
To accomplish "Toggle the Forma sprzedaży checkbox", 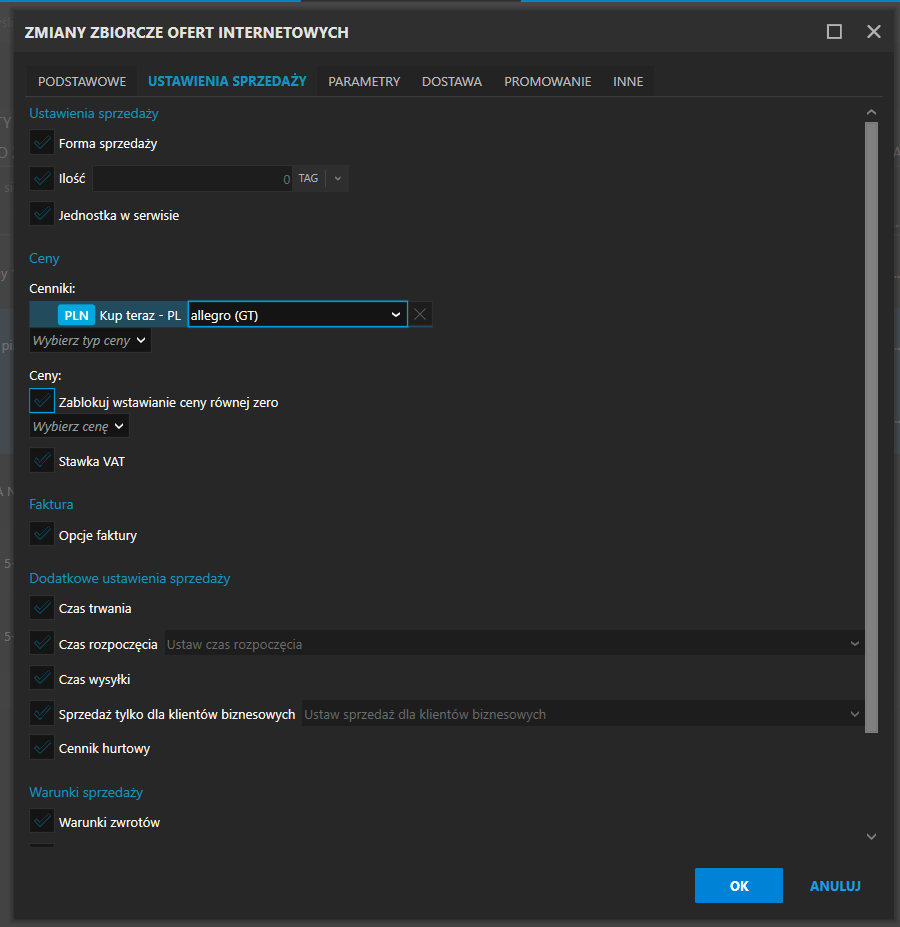I will click(42, 143).
